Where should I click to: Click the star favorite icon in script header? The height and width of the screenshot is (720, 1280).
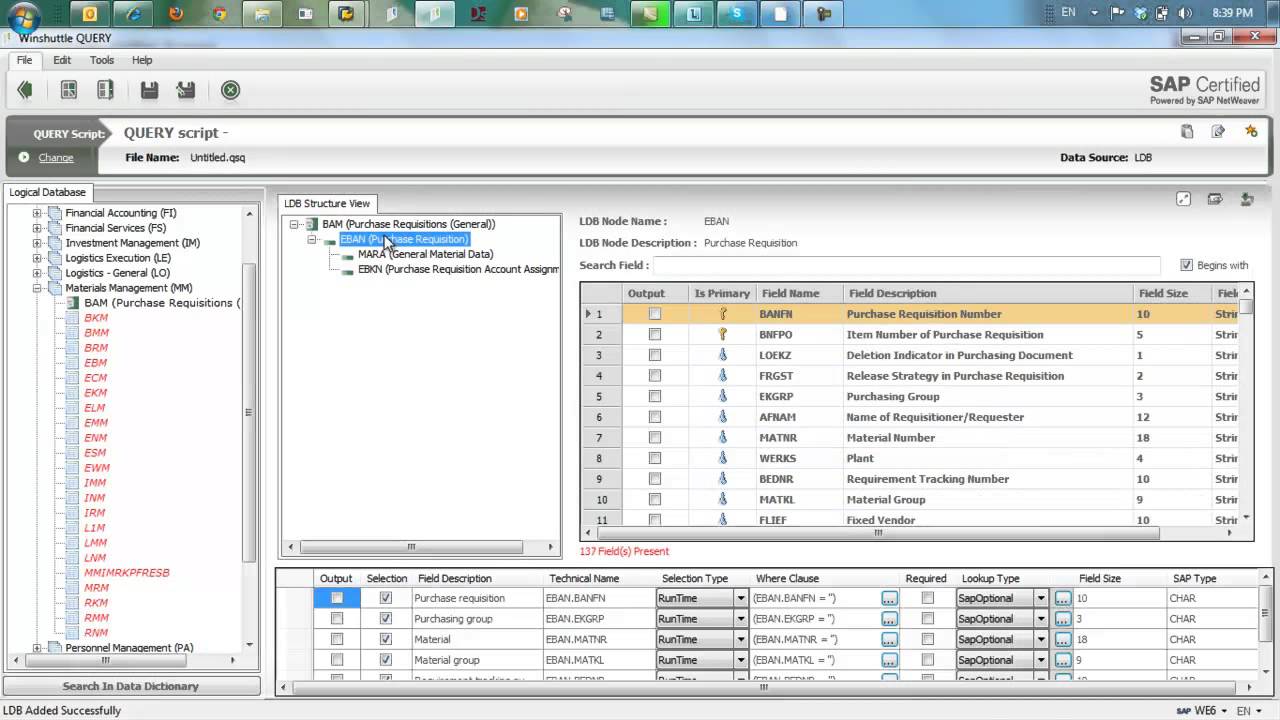tap(1251, 131)
